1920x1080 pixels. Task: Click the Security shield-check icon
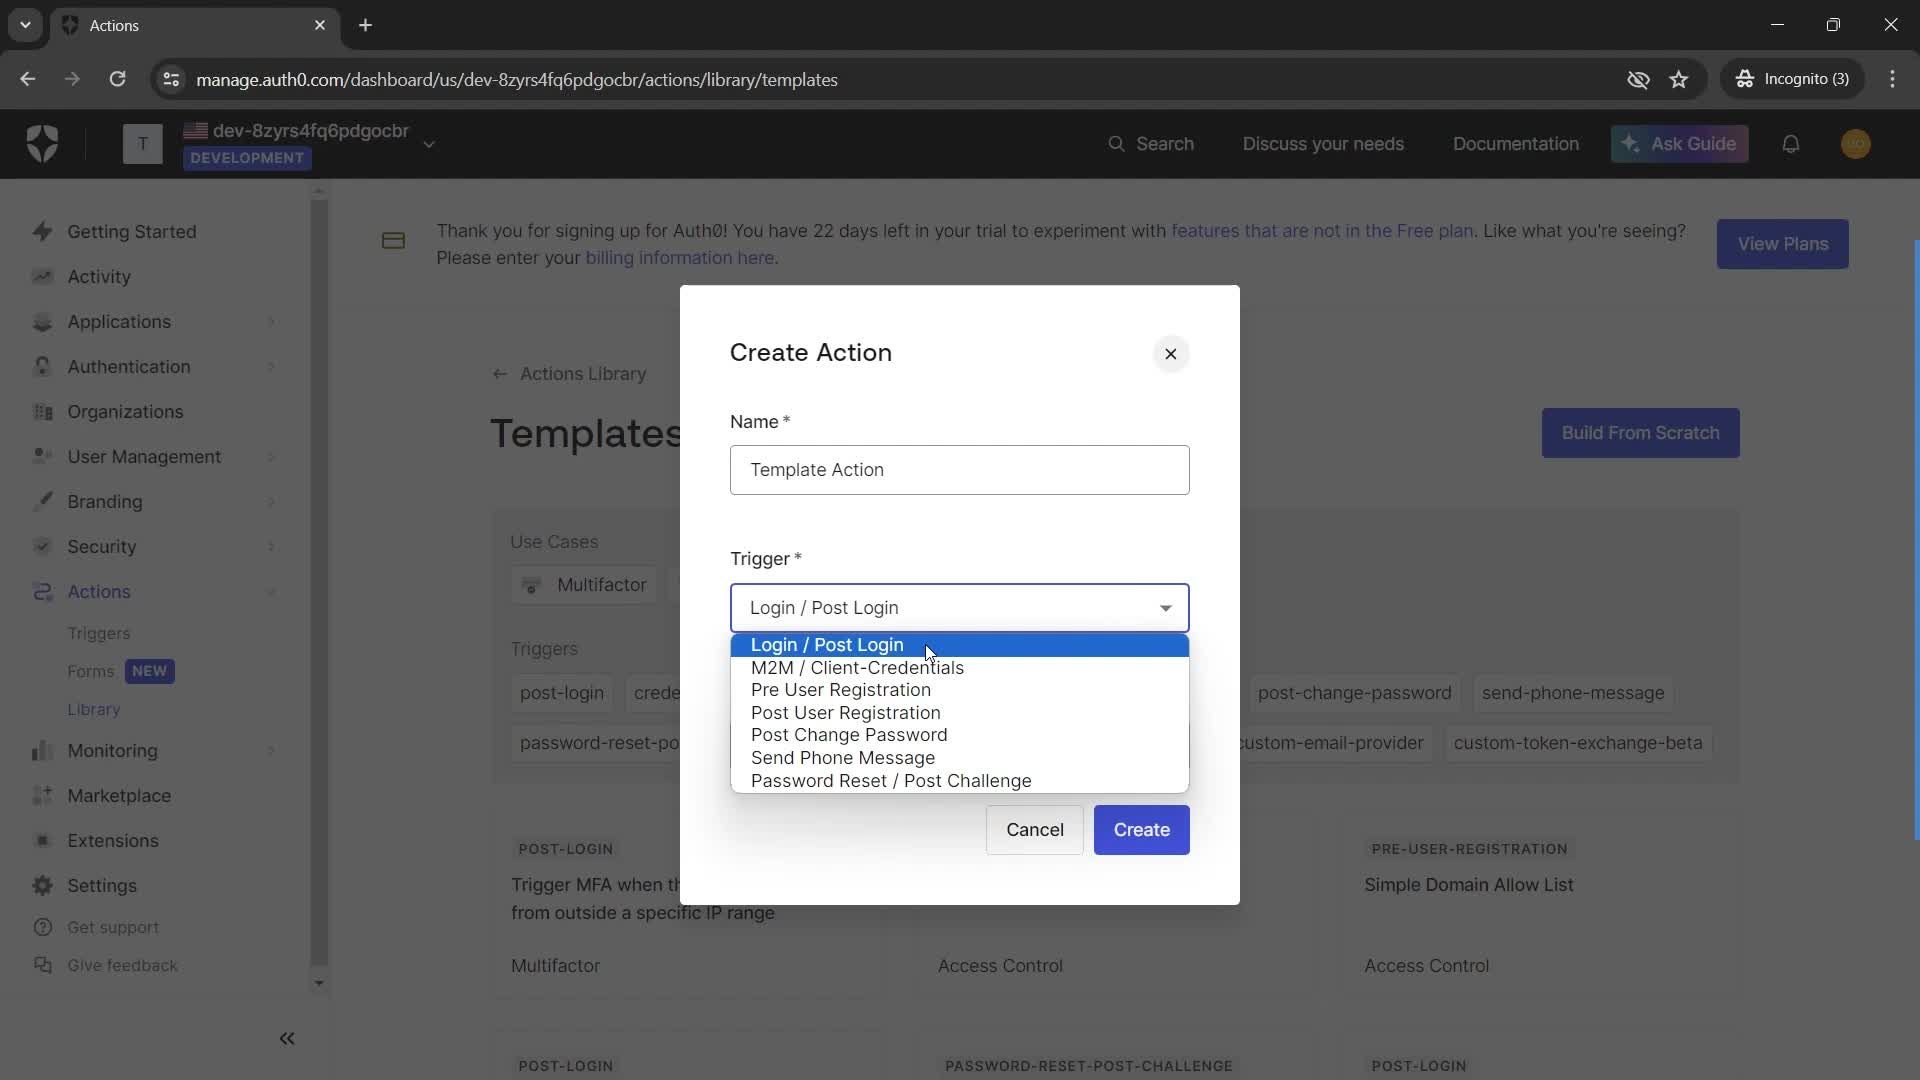coord(42,547)
